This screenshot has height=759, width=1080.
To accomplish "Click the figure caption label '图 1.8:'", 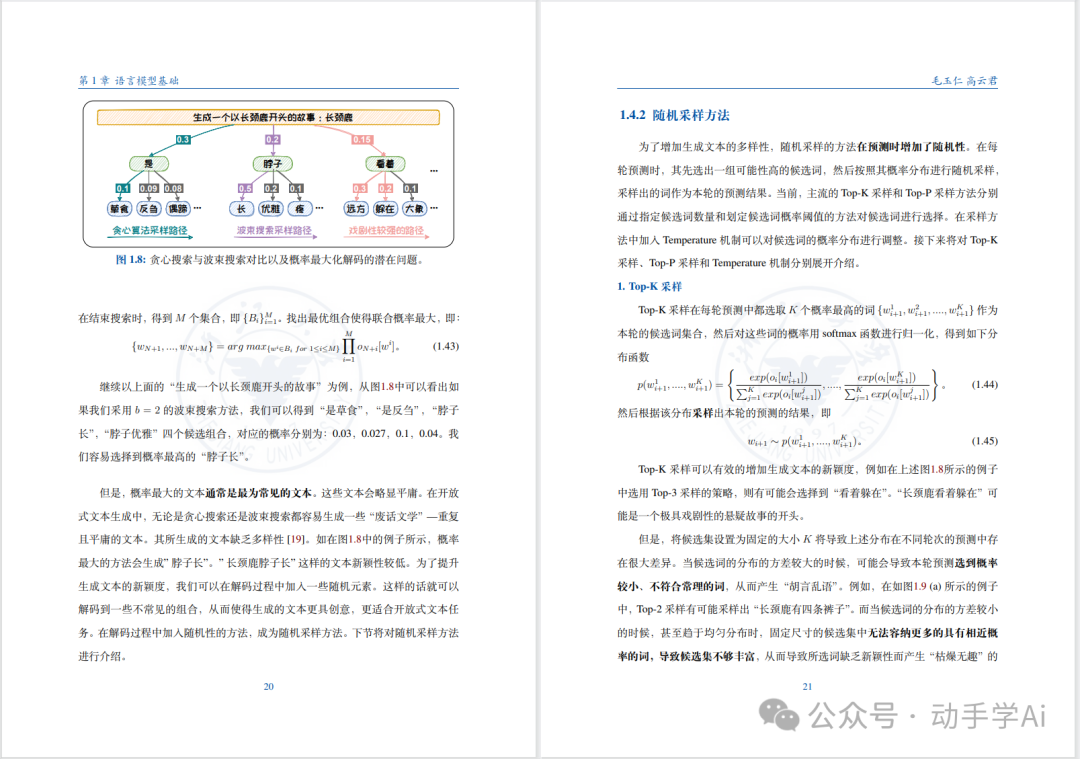I will [x=131, y=260].
